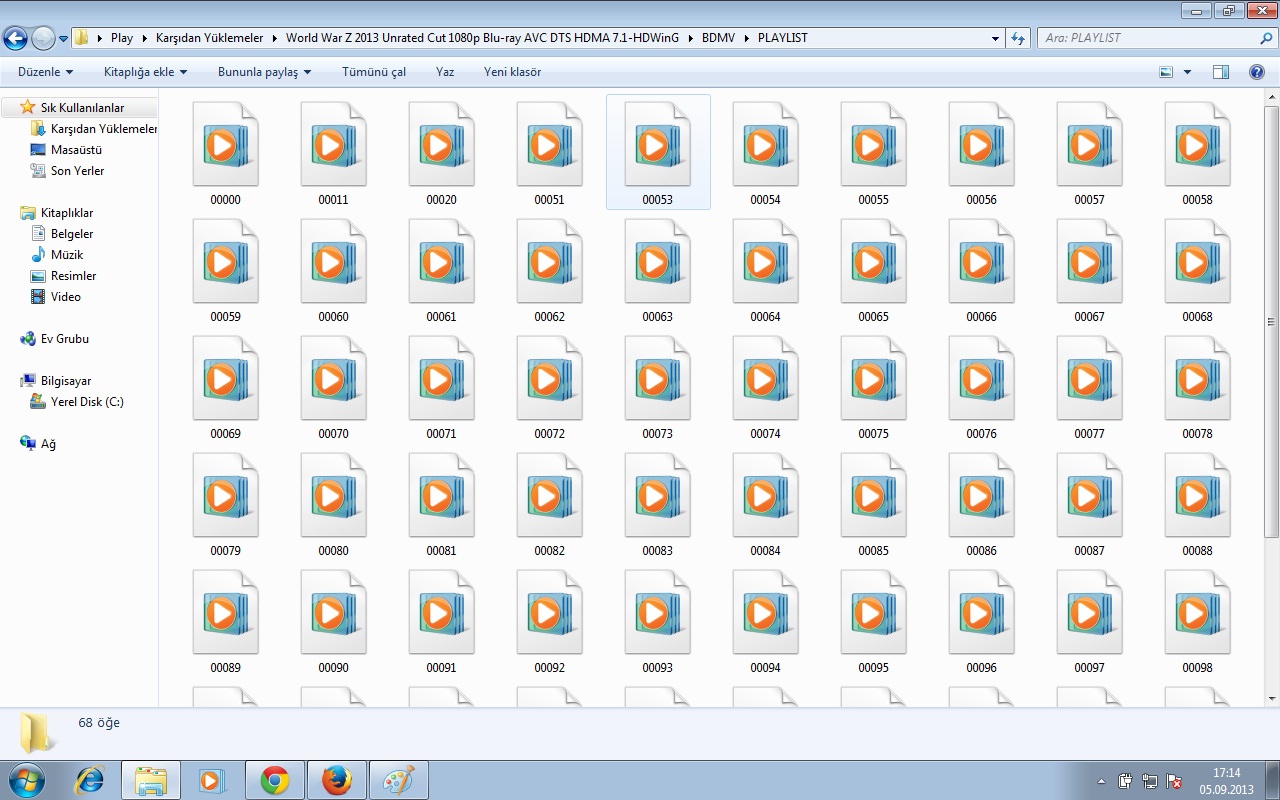Viewport: 1280px width, 800px height.
Task: Navigate to BDMV in the address path
Action: [718, 38]
